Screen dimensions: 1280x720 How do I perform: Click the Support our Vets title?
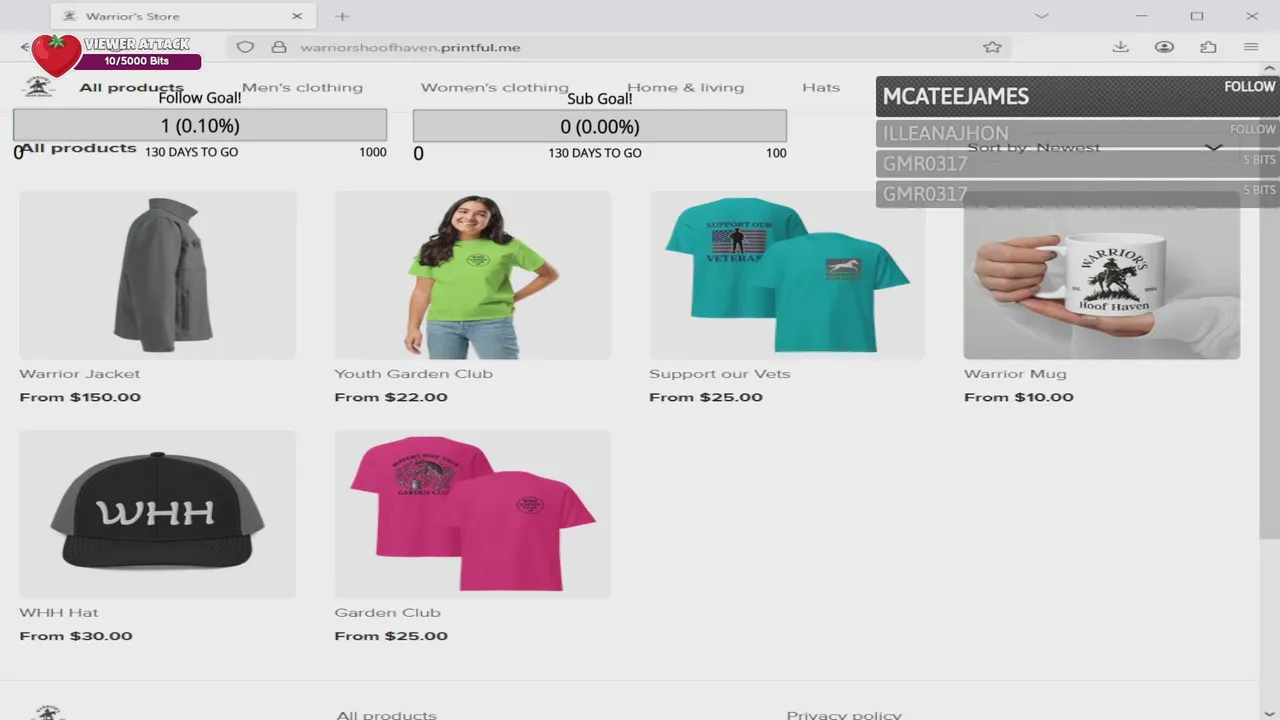719,374
